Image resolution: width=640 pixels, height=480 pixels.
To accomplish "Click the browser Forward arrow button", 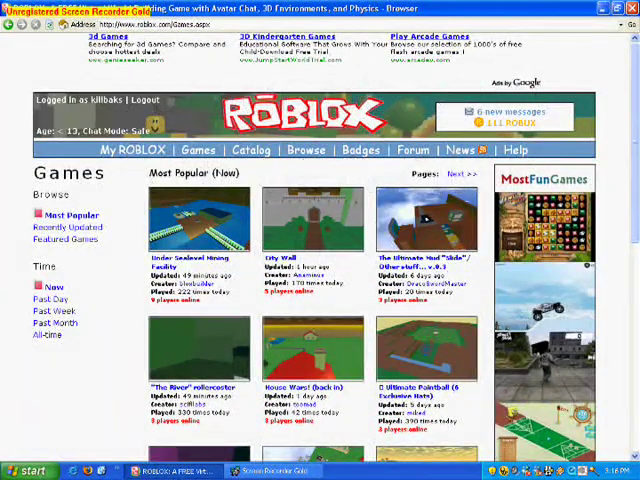I will pos(22,24).
